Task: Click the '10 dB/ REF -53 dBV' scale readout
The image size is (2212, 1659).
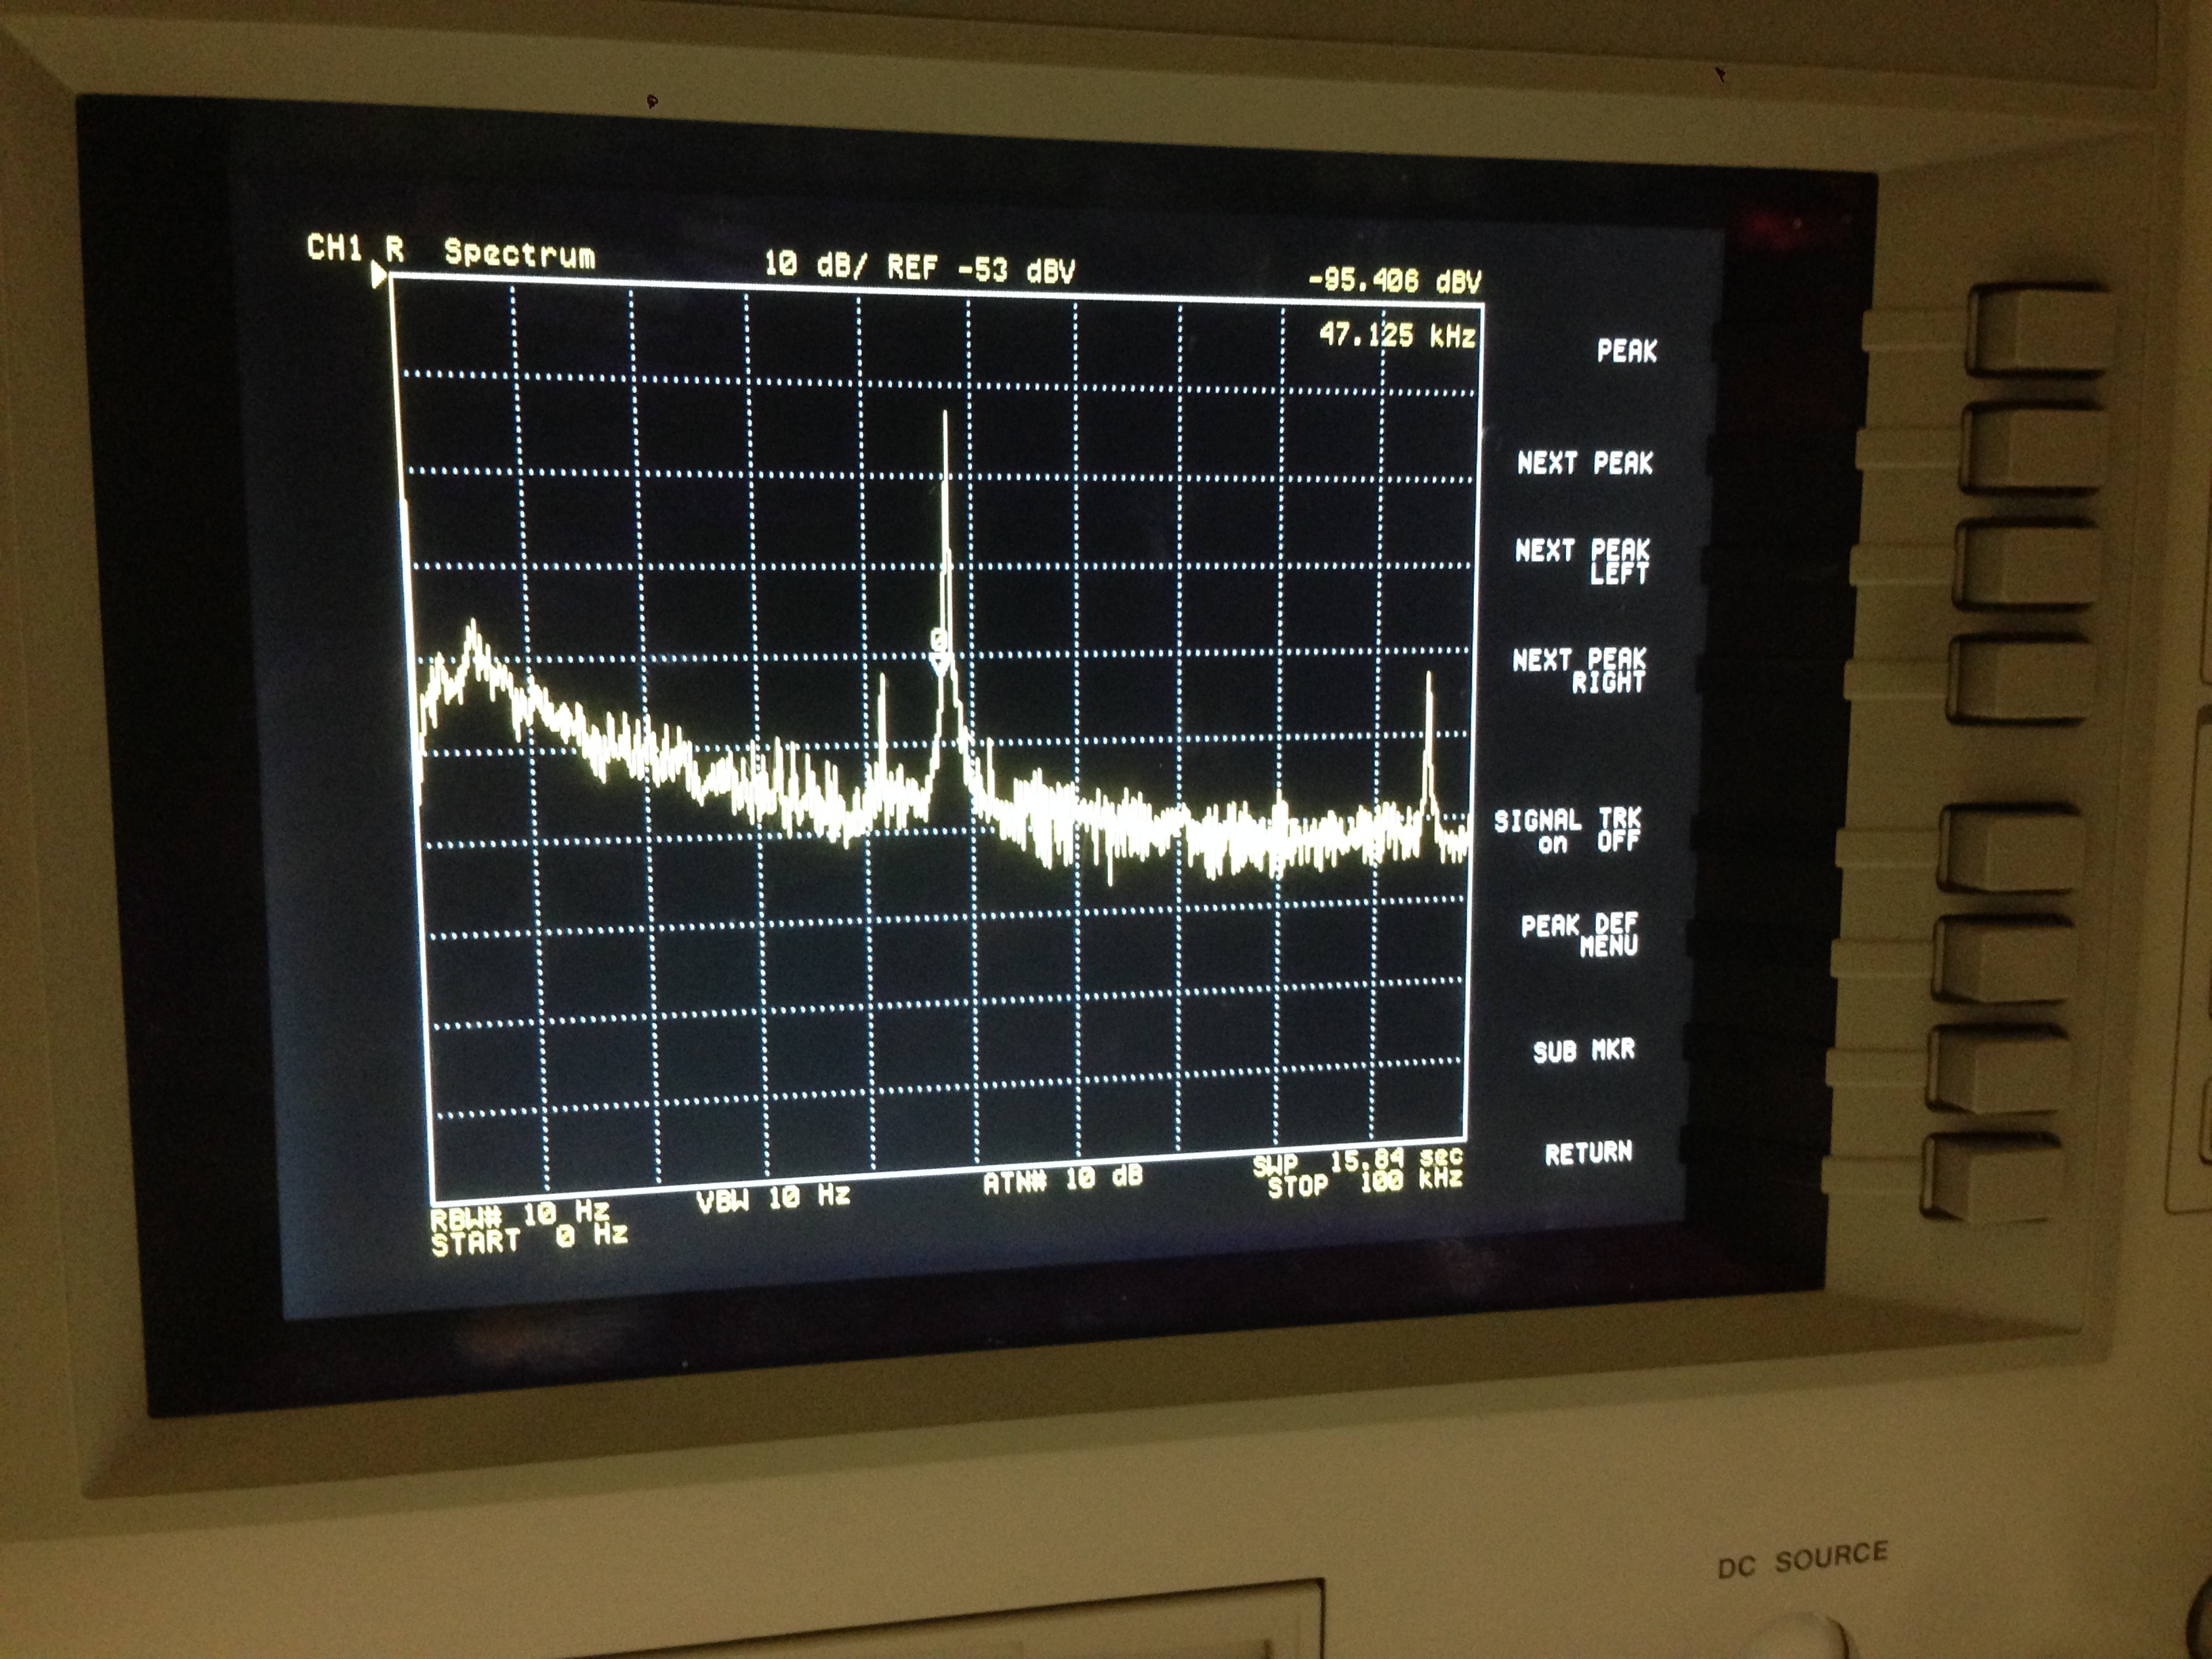Action: tap(920, 267)
